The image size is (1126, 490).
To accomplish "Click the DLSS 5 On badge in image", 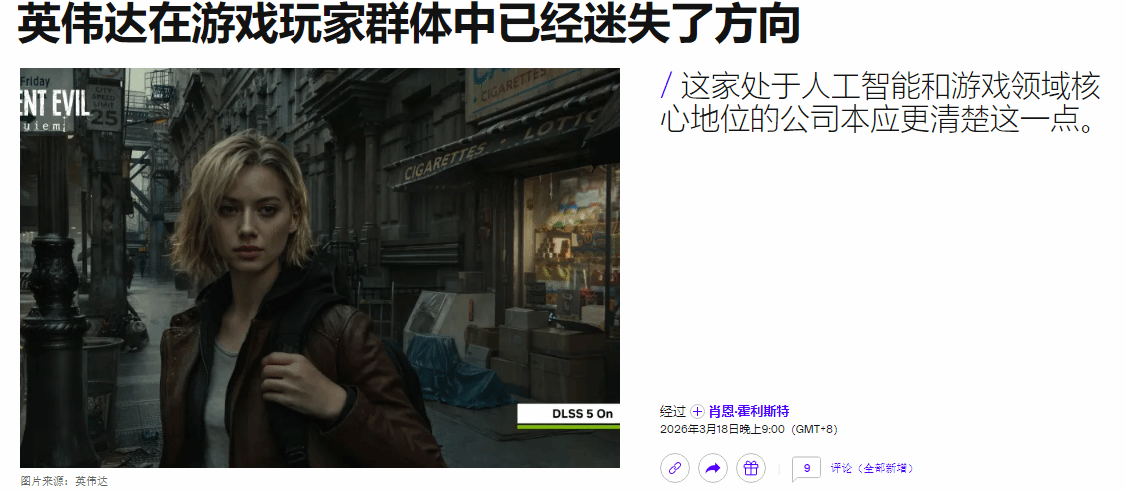I will coord(567,414).
